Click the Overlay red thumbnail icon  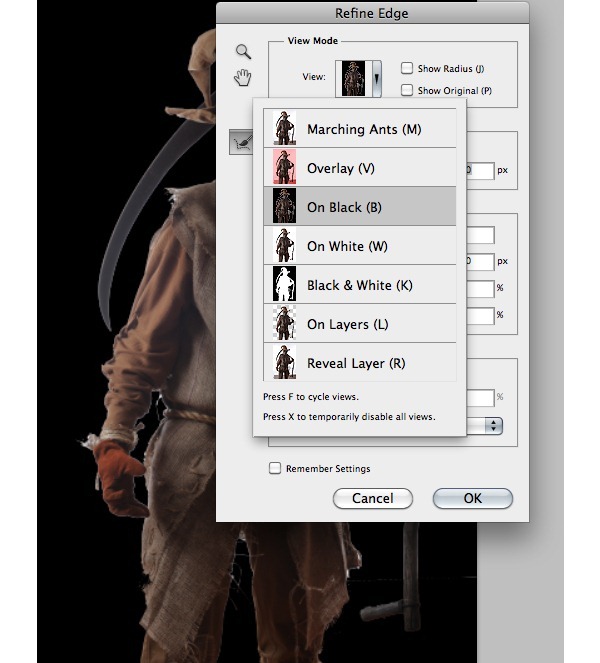(x=284, y=167)
